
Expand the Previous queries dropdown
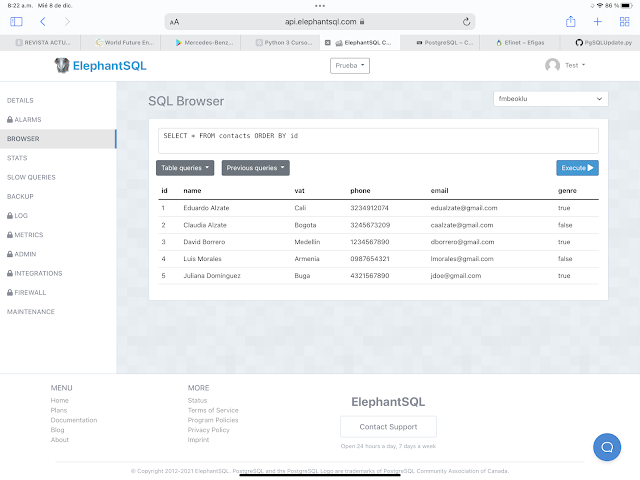click(x=256, y=168)
